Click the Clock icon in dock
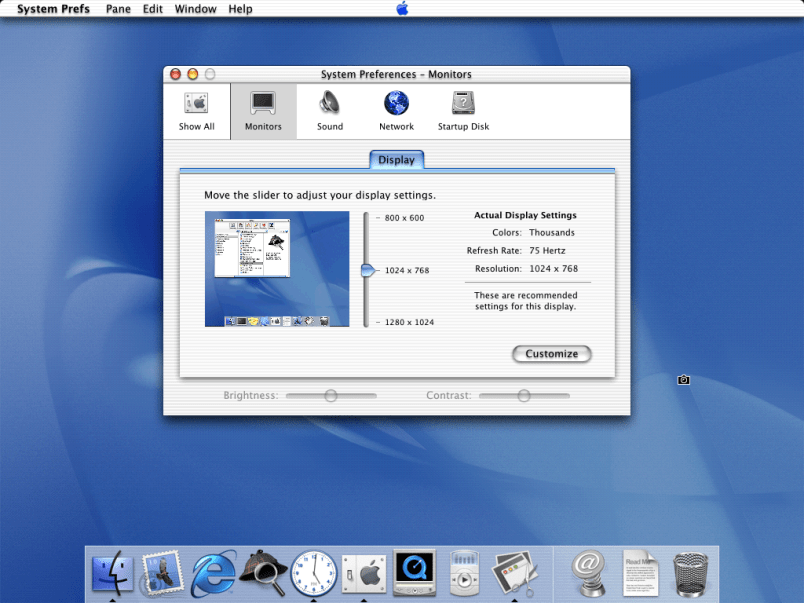This screenshot has height=603, width=804. click(x=313, y=573)
